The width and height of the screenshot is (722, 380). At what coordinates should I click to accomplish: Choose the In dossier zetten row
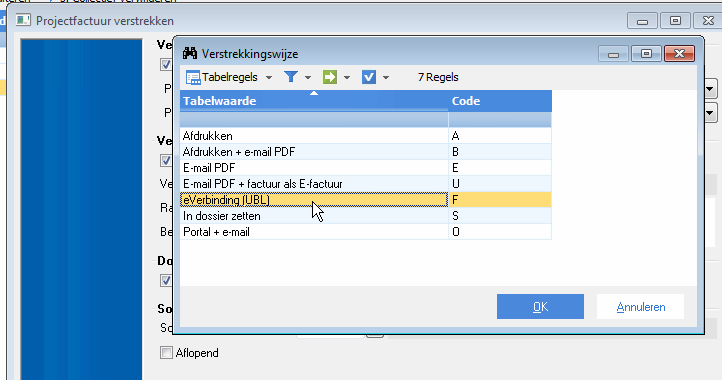366,216
